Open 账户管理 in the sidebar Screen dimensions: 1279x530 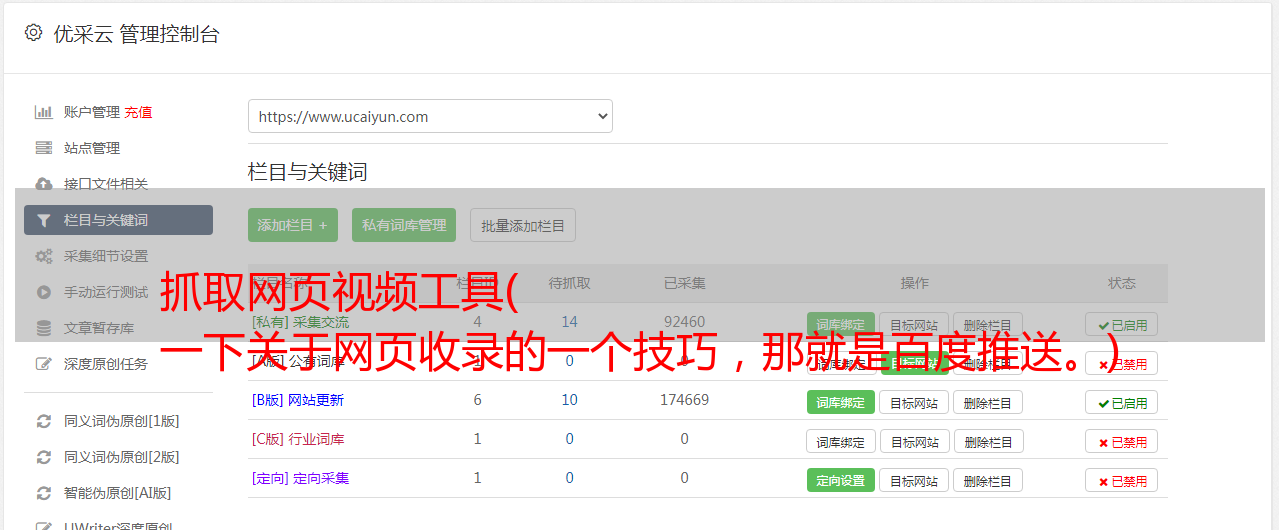pyautogui.click(x=92, y=112)
